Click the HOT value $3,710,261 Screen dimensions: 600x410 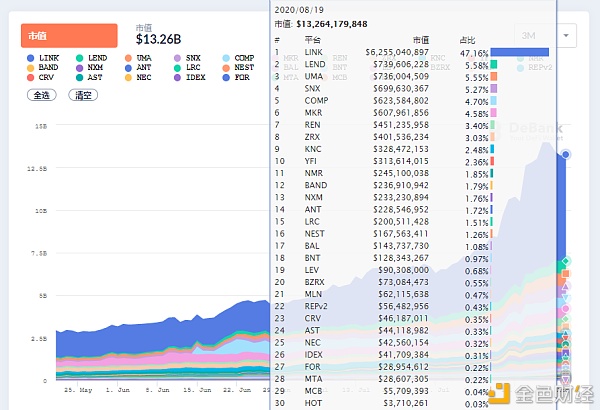click(406, 403)
